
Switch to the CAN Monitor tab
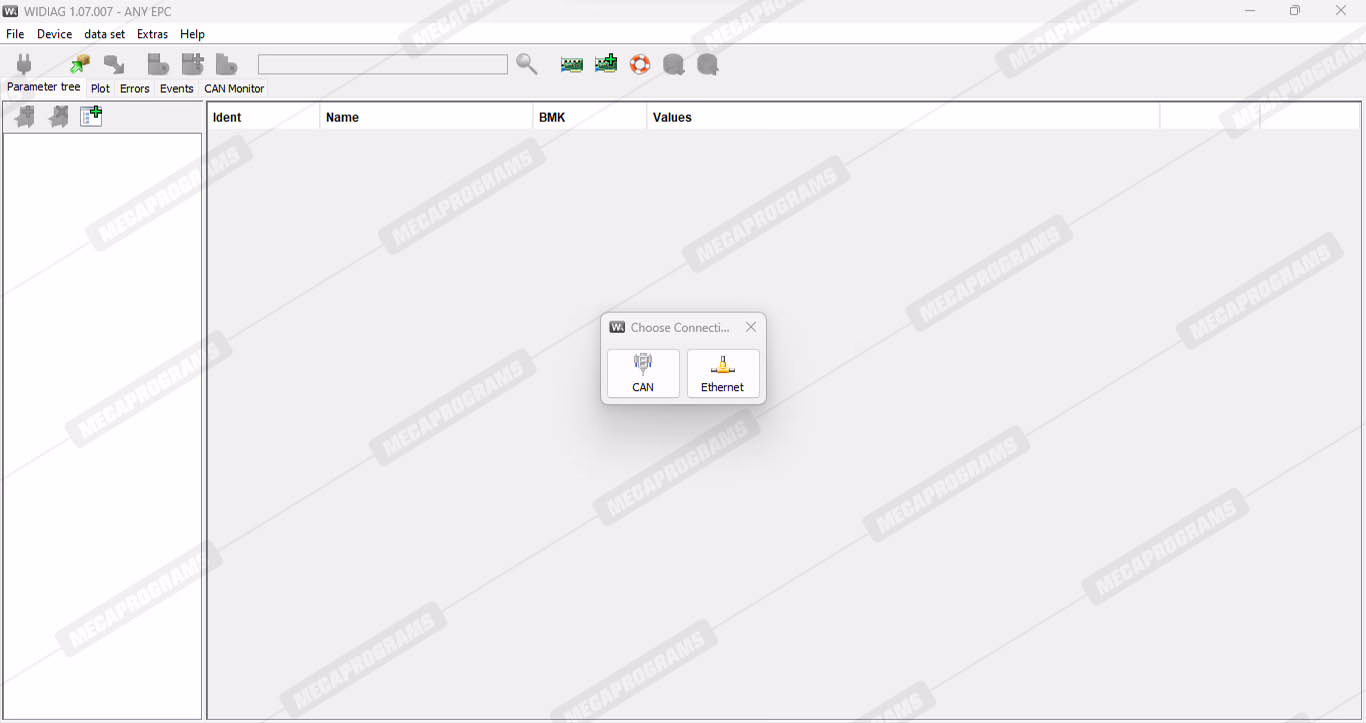pyautogui.click(x=234, y=88)
